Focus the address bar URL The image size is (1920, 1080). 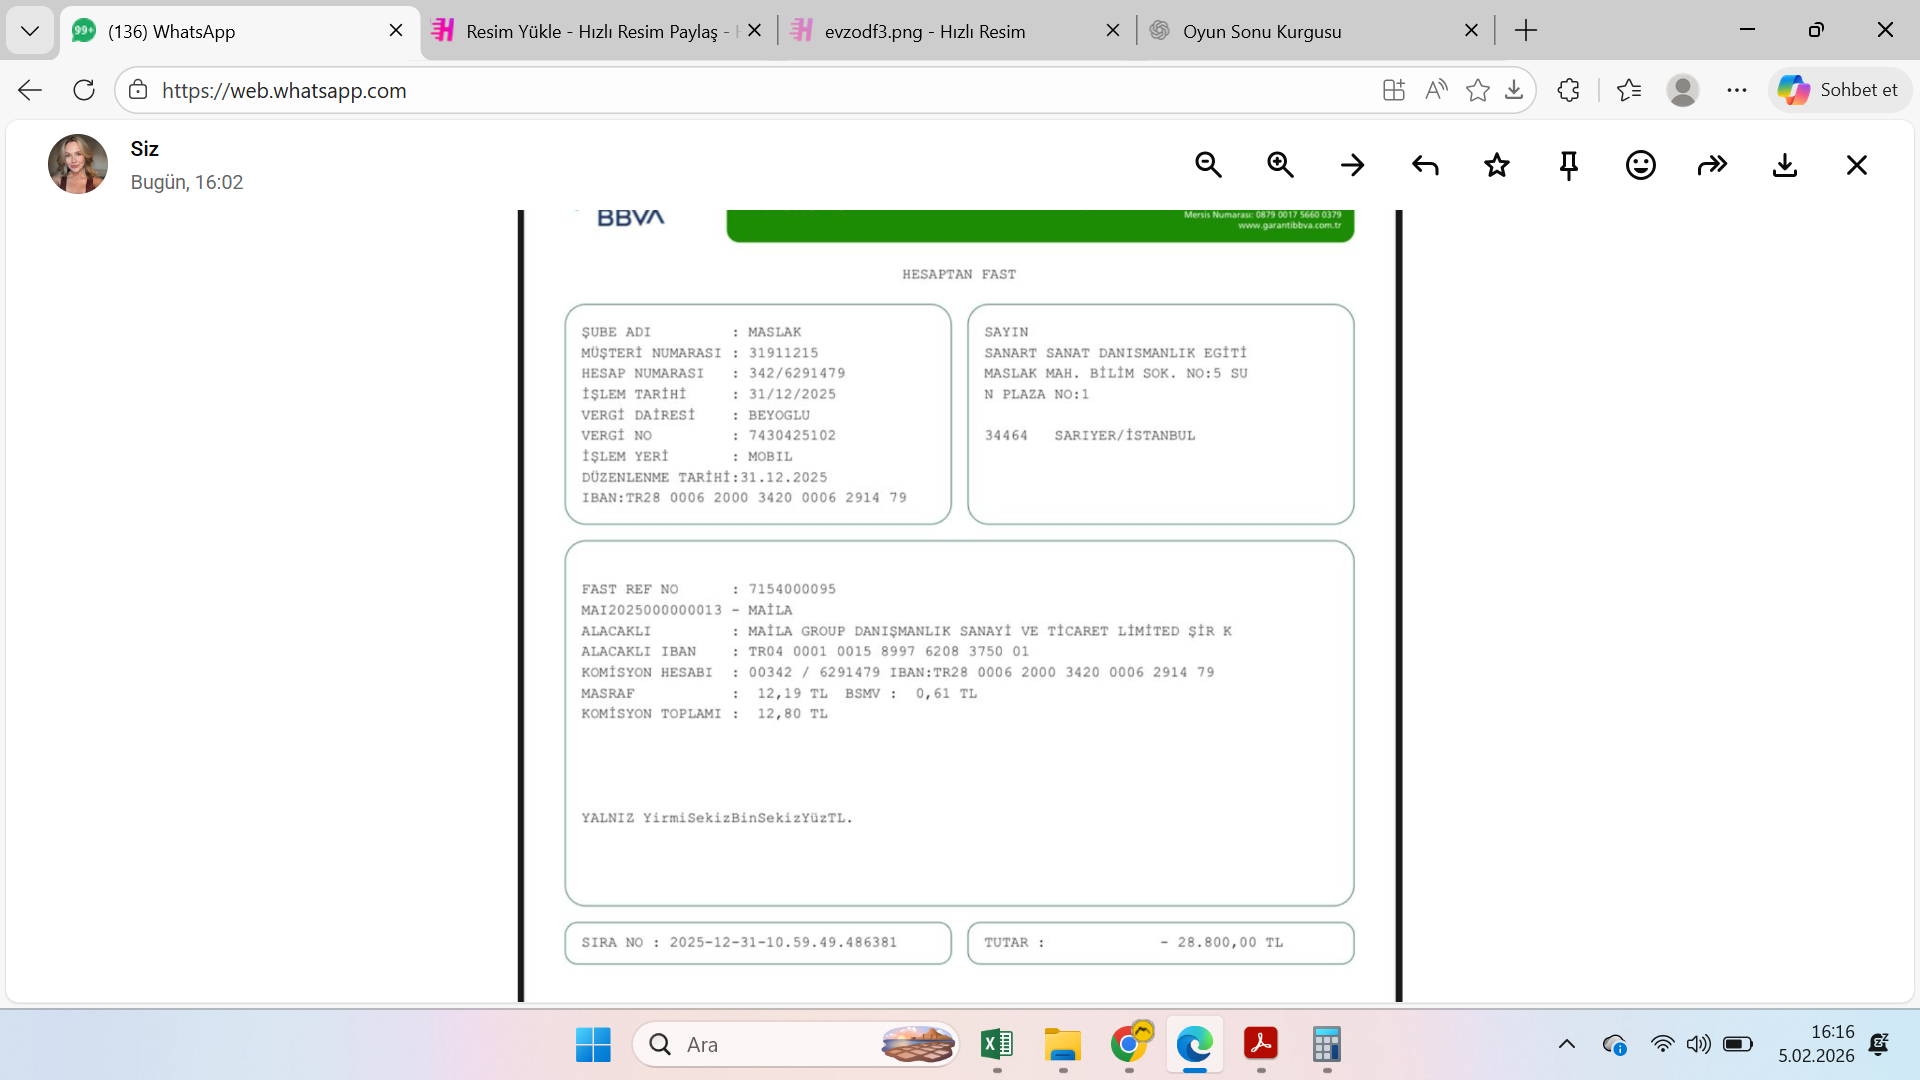(760, 90)
